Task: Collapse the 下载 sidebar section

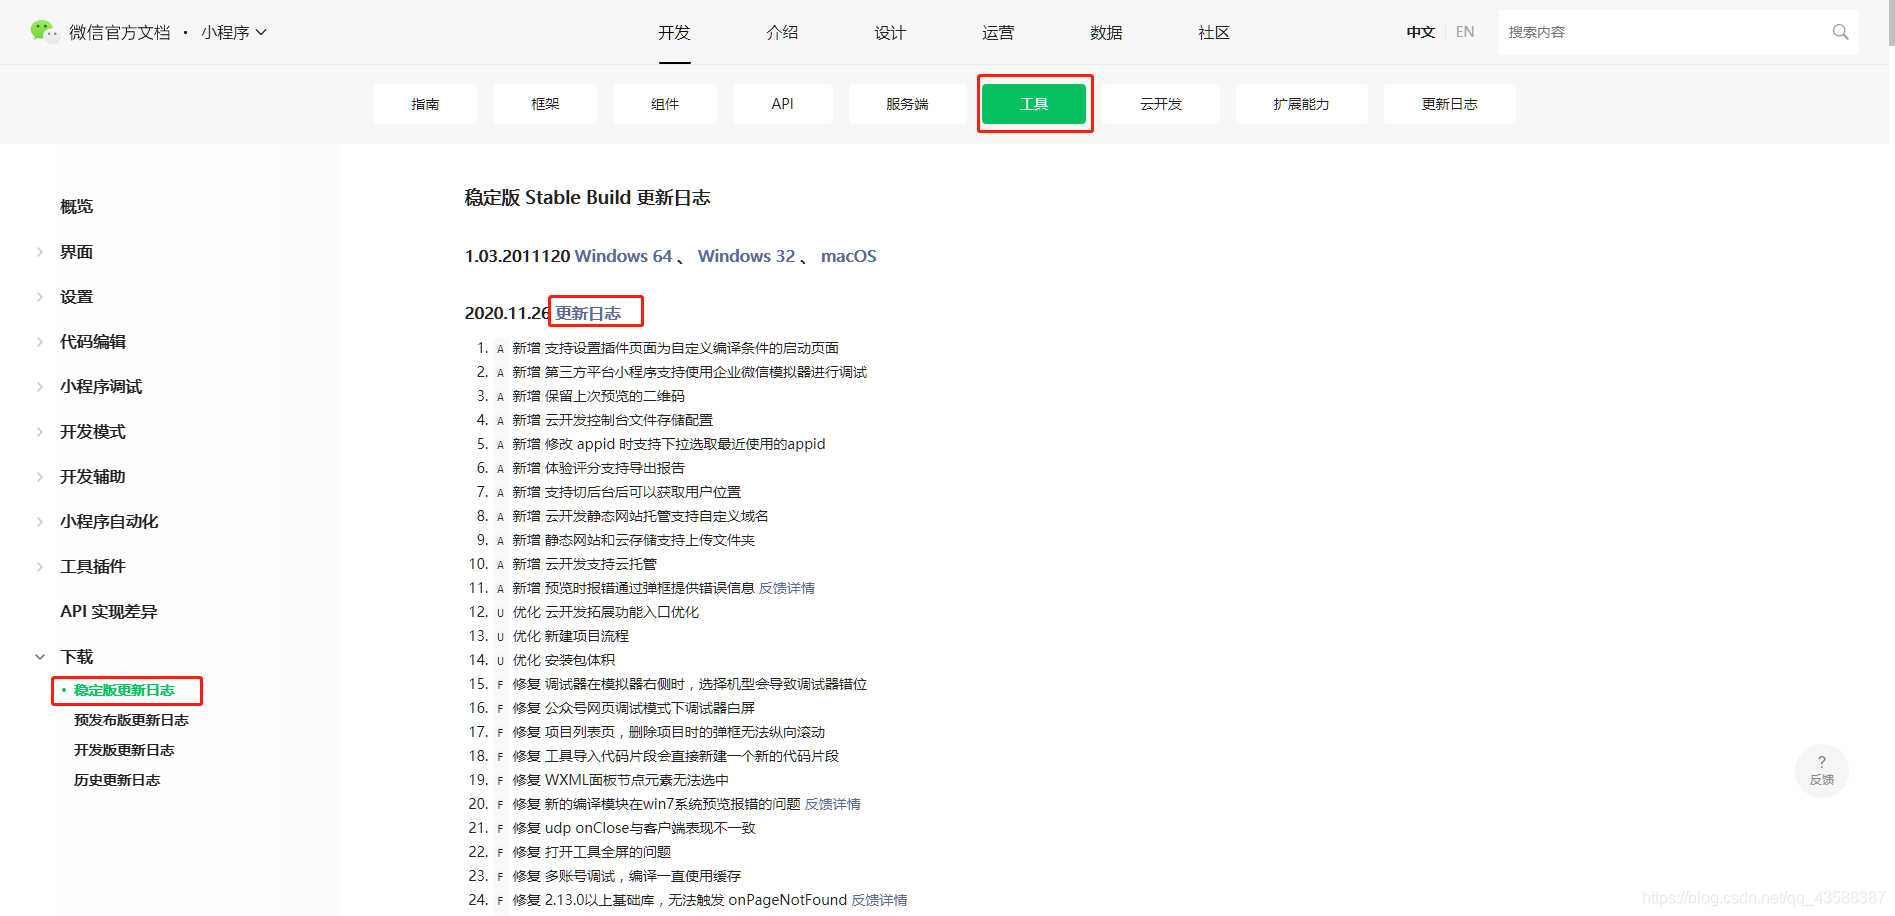Action: click(40, 657)
